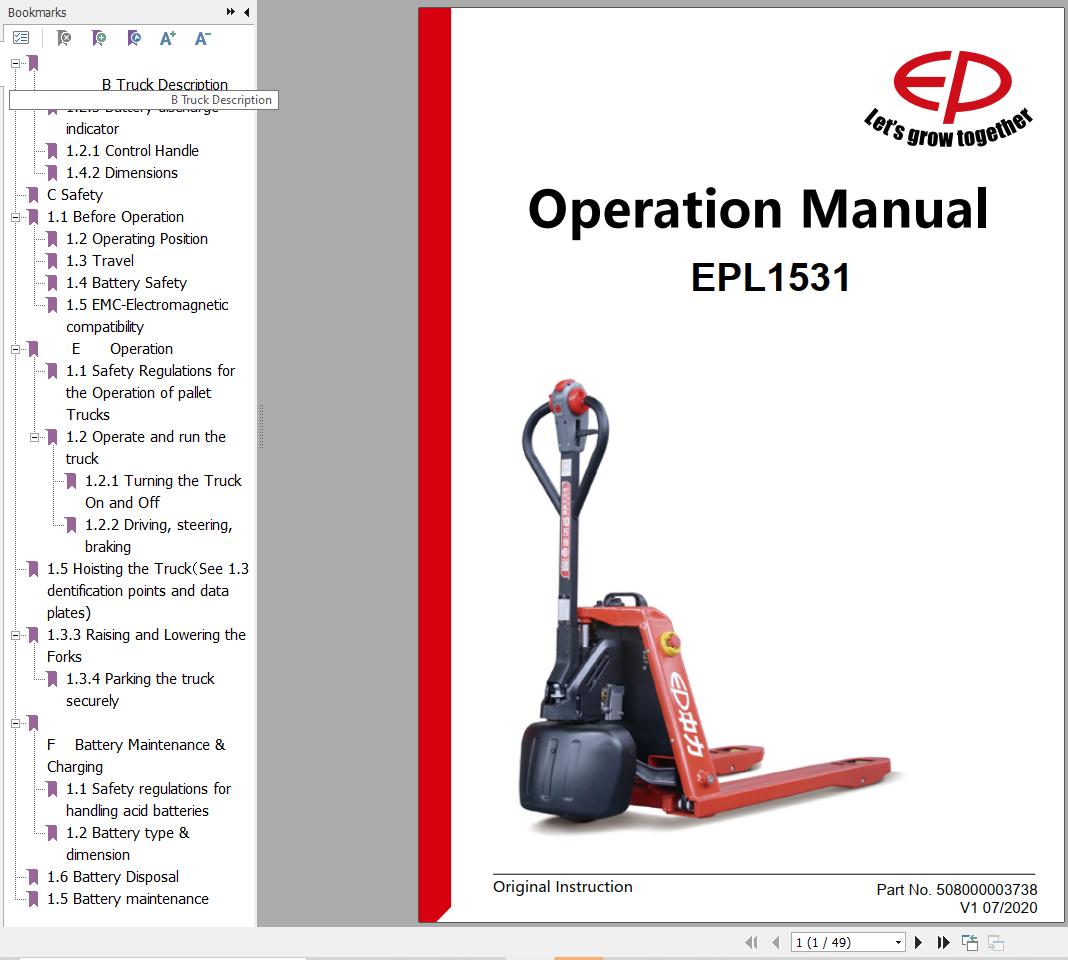Click the panel splitter grip handle
Image resolution: width=1068 pixels, height=960 pixels.
click(261, 427)
